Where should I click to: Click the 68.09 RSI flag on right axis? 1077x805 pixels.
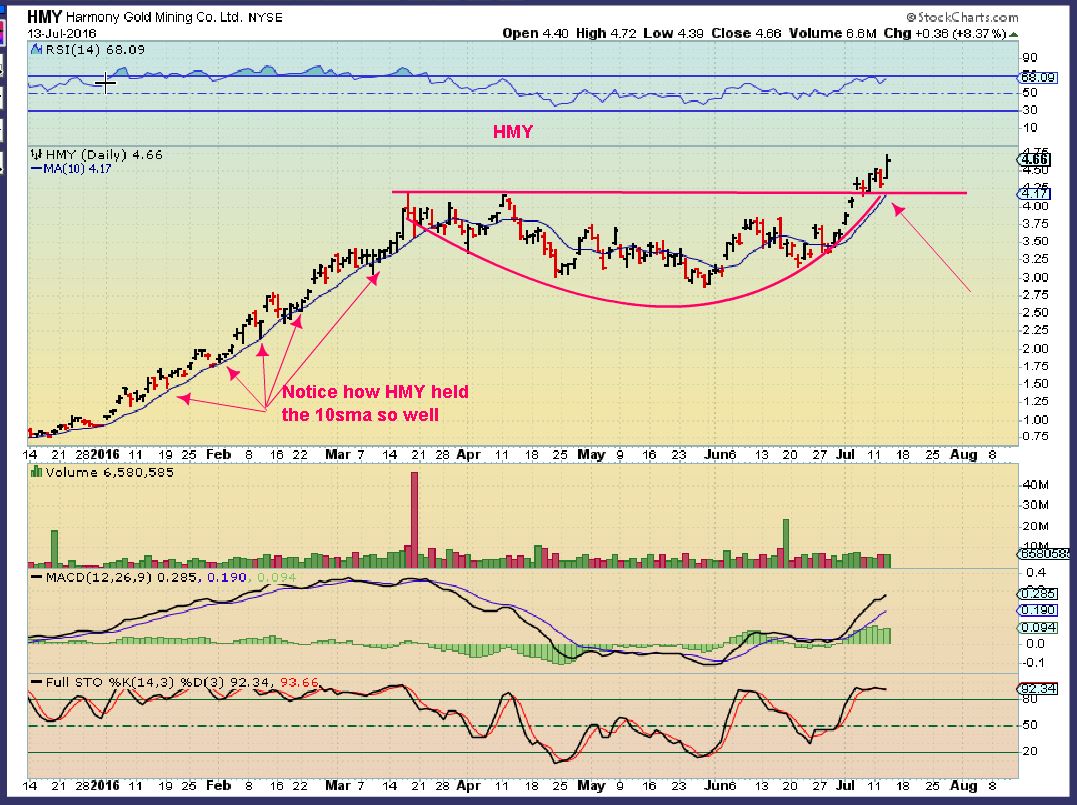[1039, 76]
